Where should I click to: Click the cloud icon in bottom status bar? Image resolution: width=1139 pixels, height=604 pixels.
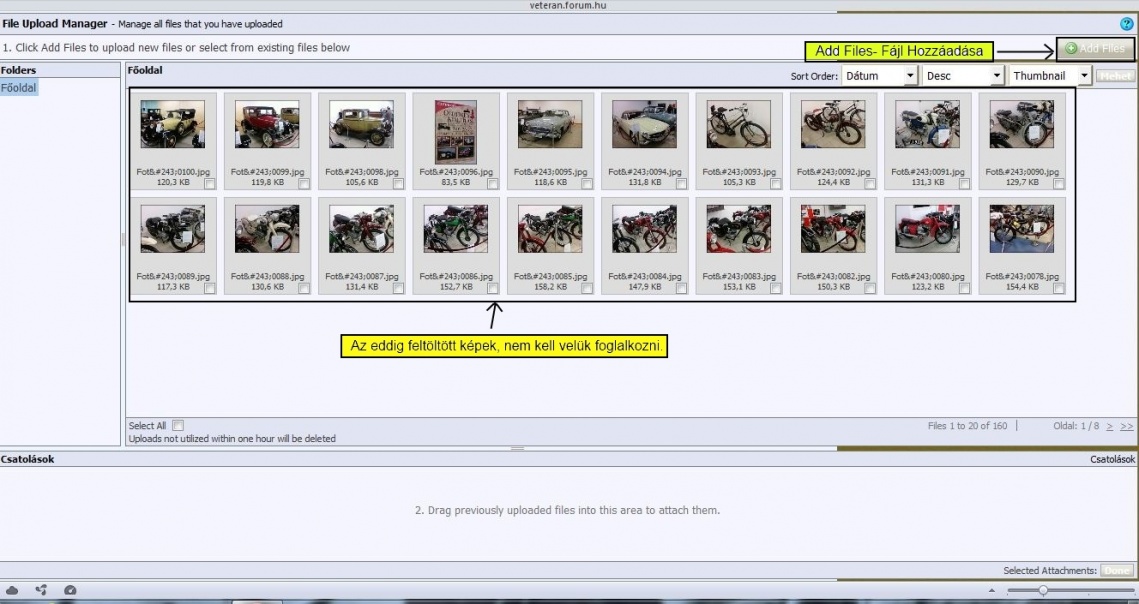[13, 591]
